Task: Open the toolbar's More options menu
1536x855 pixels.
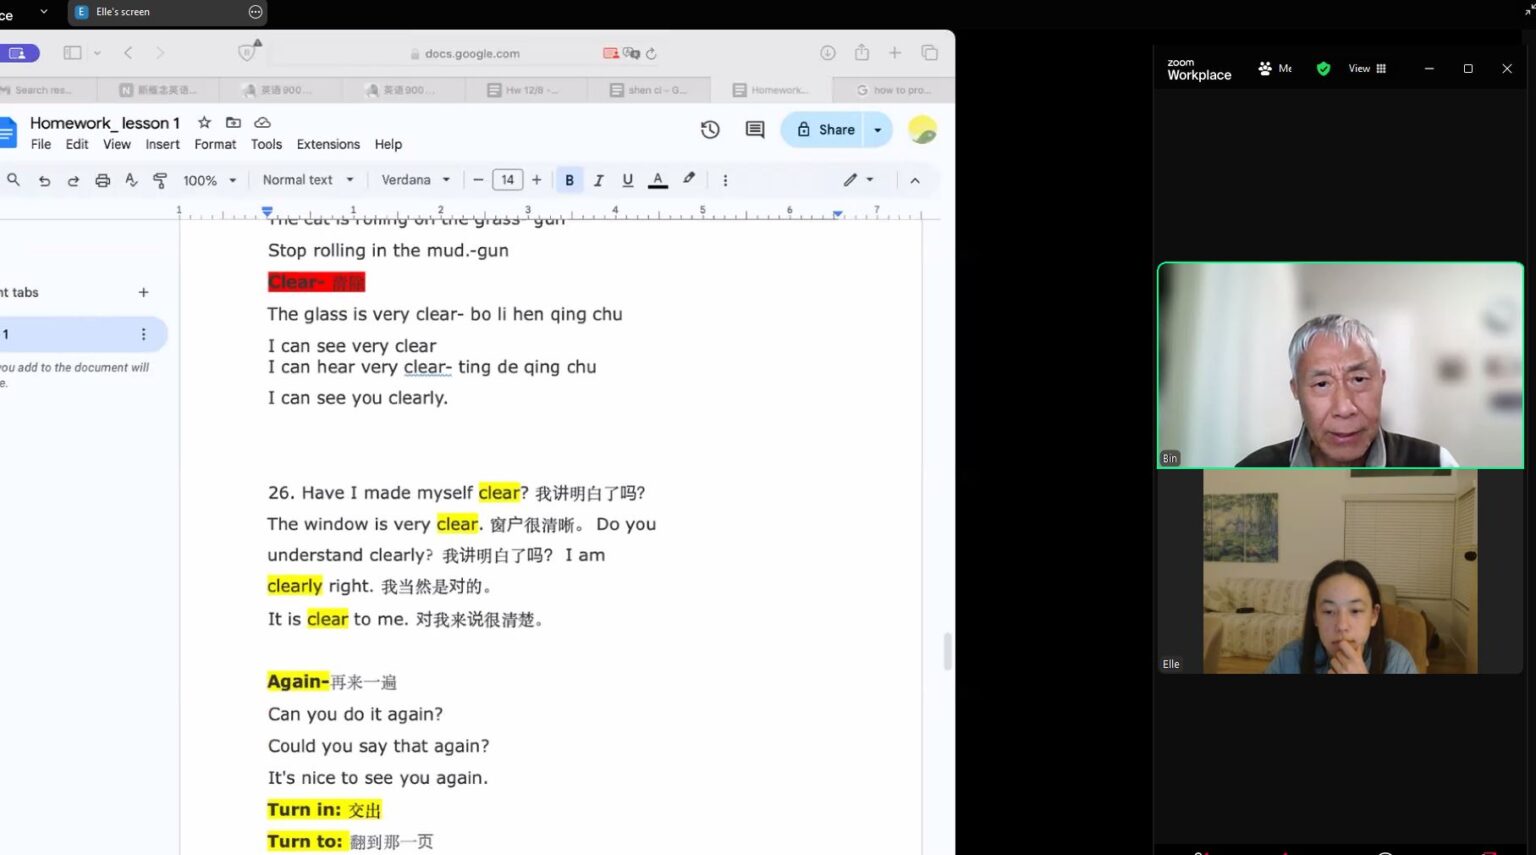Action: click(x=725, y=180)
